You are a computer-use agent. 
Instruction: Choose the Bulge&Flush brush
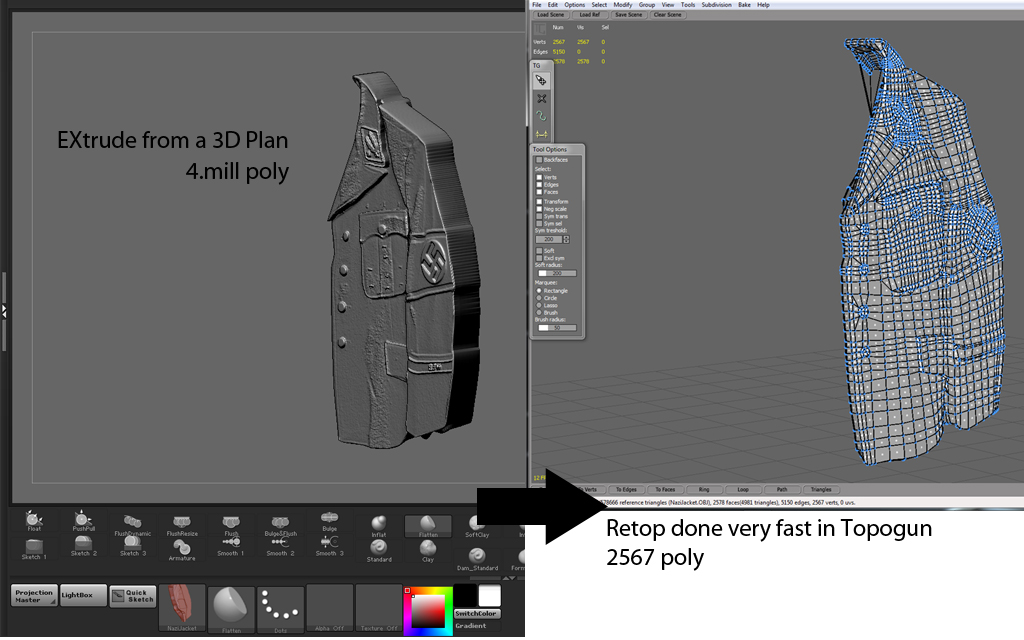click(281, 524)
